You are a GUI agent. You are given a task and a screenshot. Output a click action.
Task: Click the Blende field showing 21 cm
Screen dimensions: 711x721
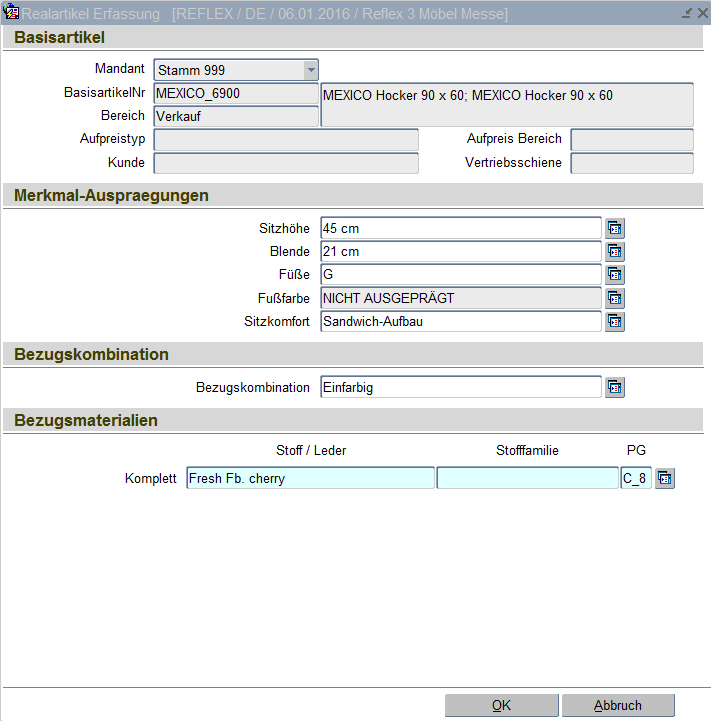point(460,252)
